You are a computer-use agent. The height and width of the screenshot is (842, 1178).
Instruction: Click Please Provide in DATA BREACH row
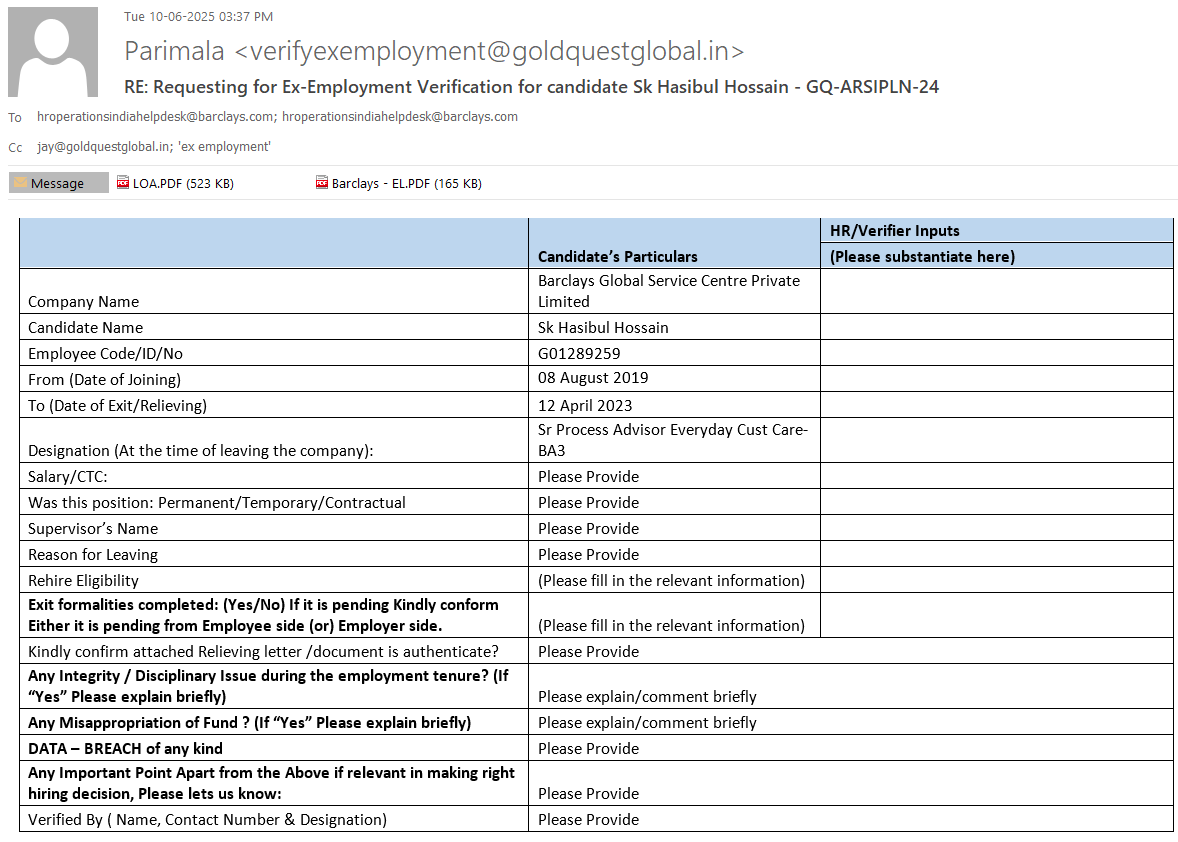(x=588, y=749)
